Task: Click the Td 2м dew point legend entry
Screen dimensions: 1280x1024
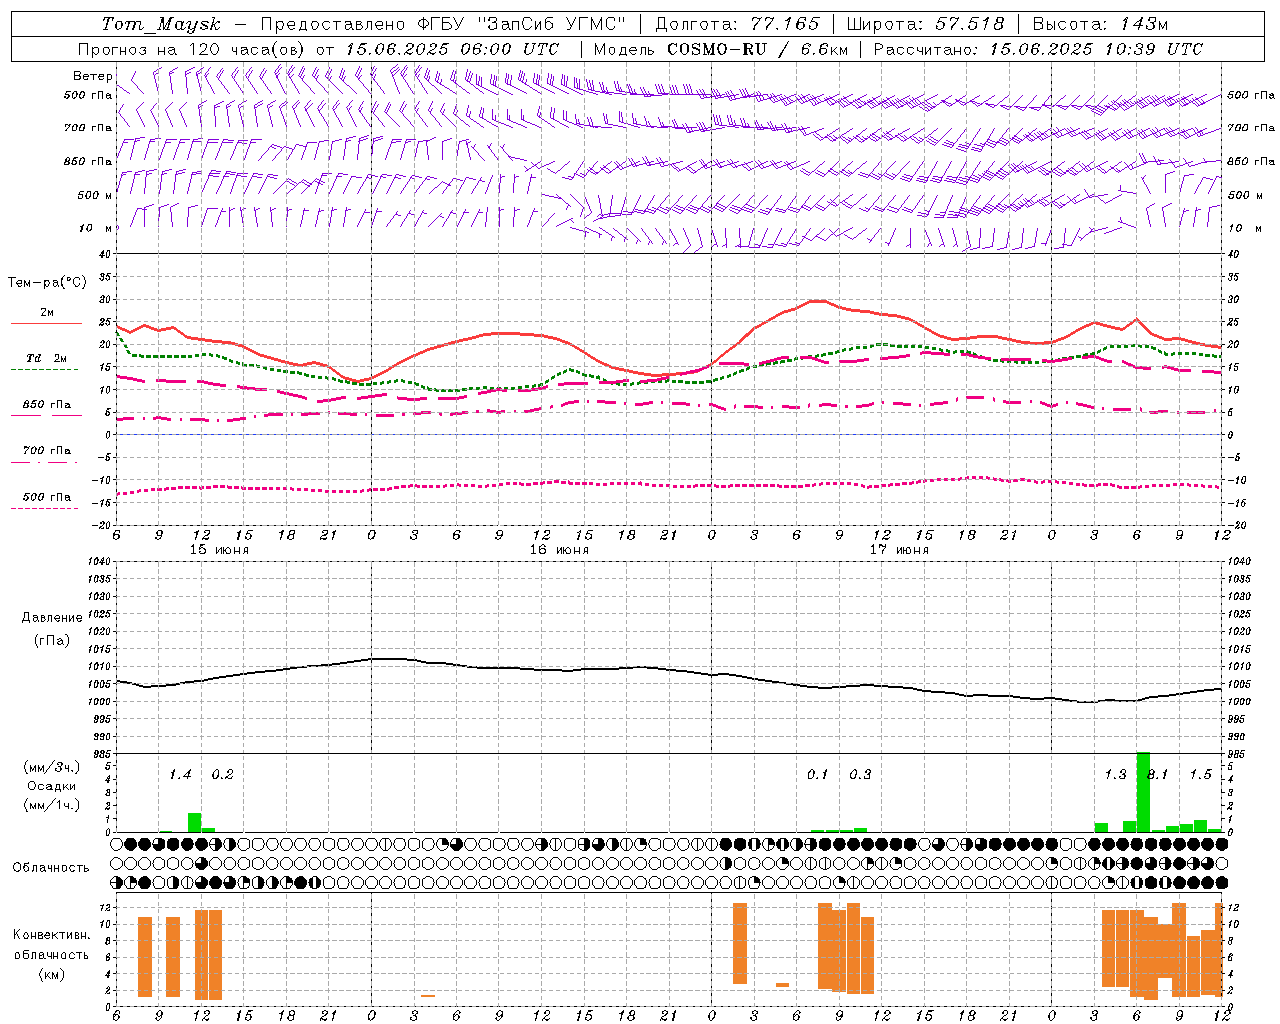Action: [46, 358]
